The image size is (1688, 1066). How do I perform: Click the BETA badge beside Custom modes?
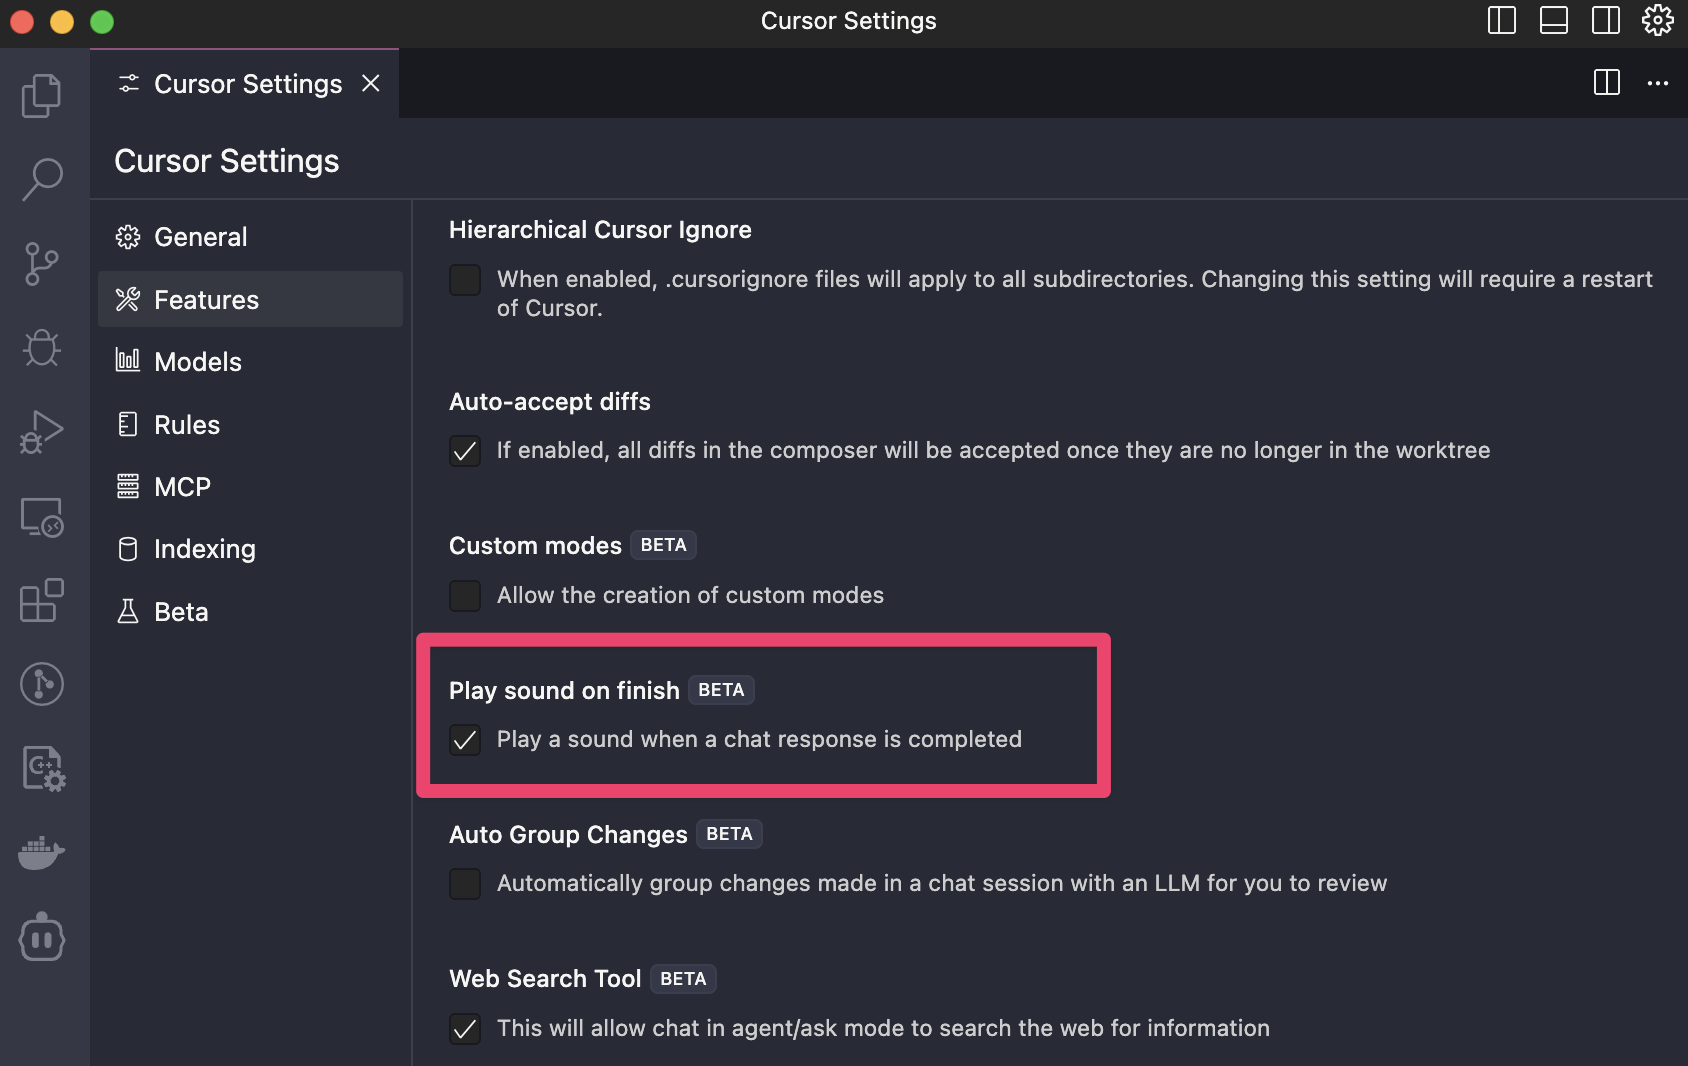click(x=664, y=545)
